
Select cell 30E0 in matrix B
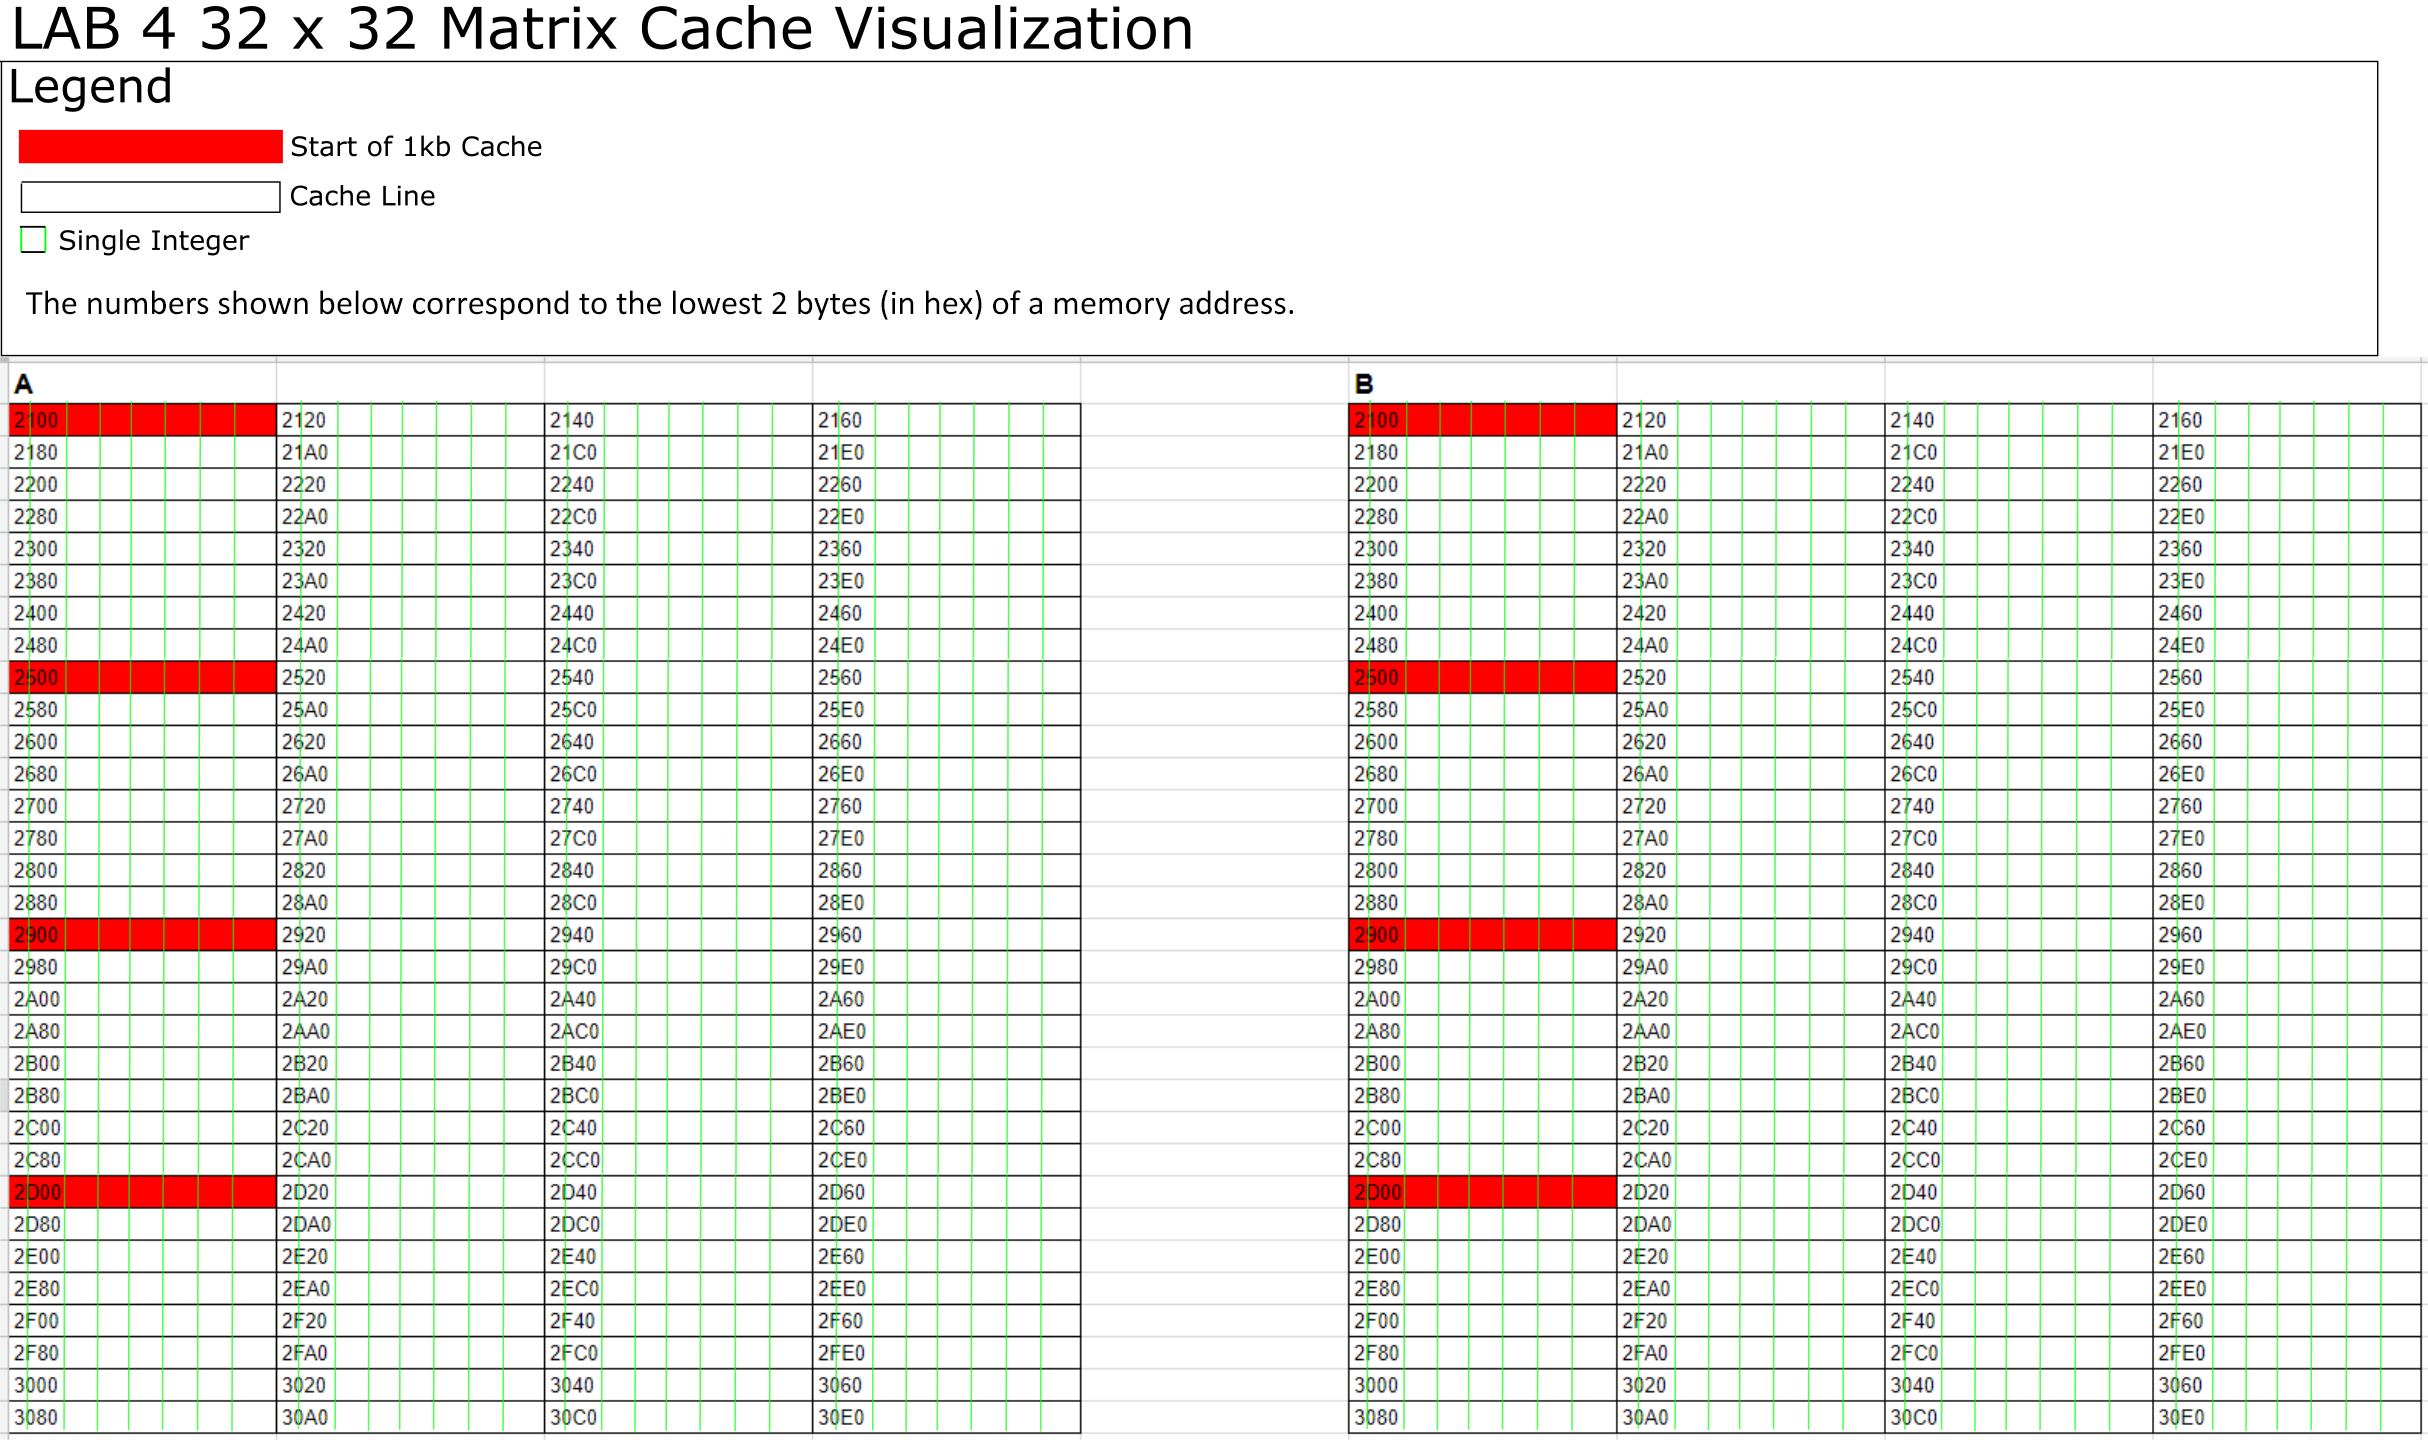click(2286, 1417)
